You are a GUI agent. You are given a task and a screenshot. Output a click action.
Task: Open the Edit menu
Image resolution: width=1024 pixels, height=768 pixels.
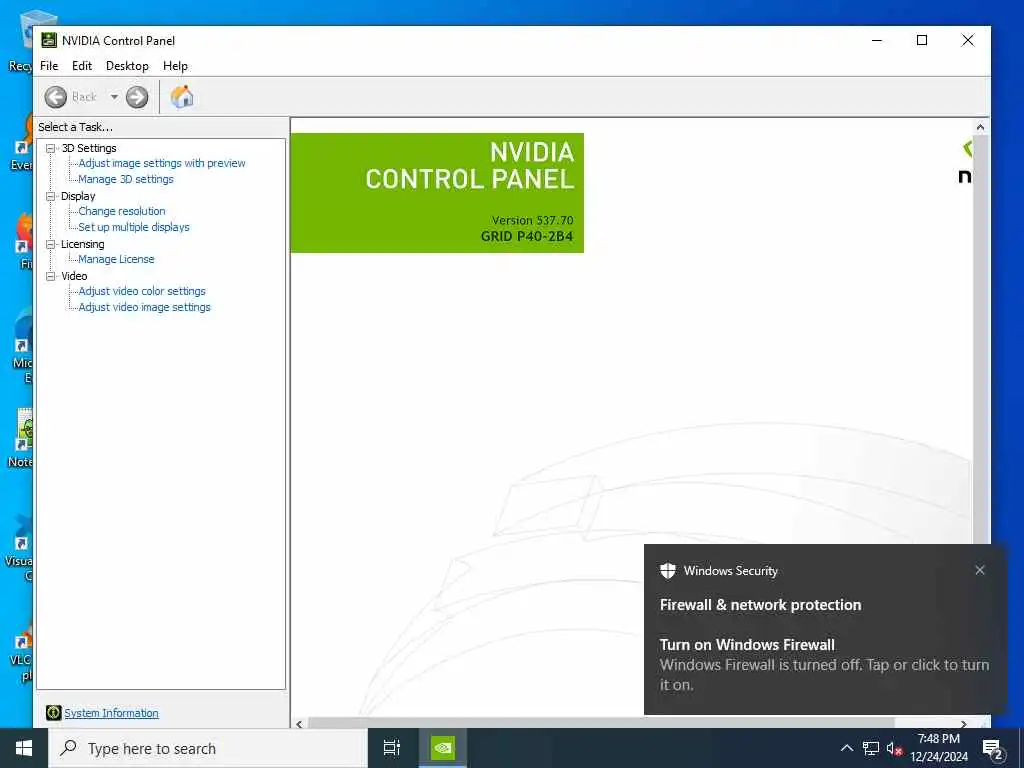click(x=82, y=66)
